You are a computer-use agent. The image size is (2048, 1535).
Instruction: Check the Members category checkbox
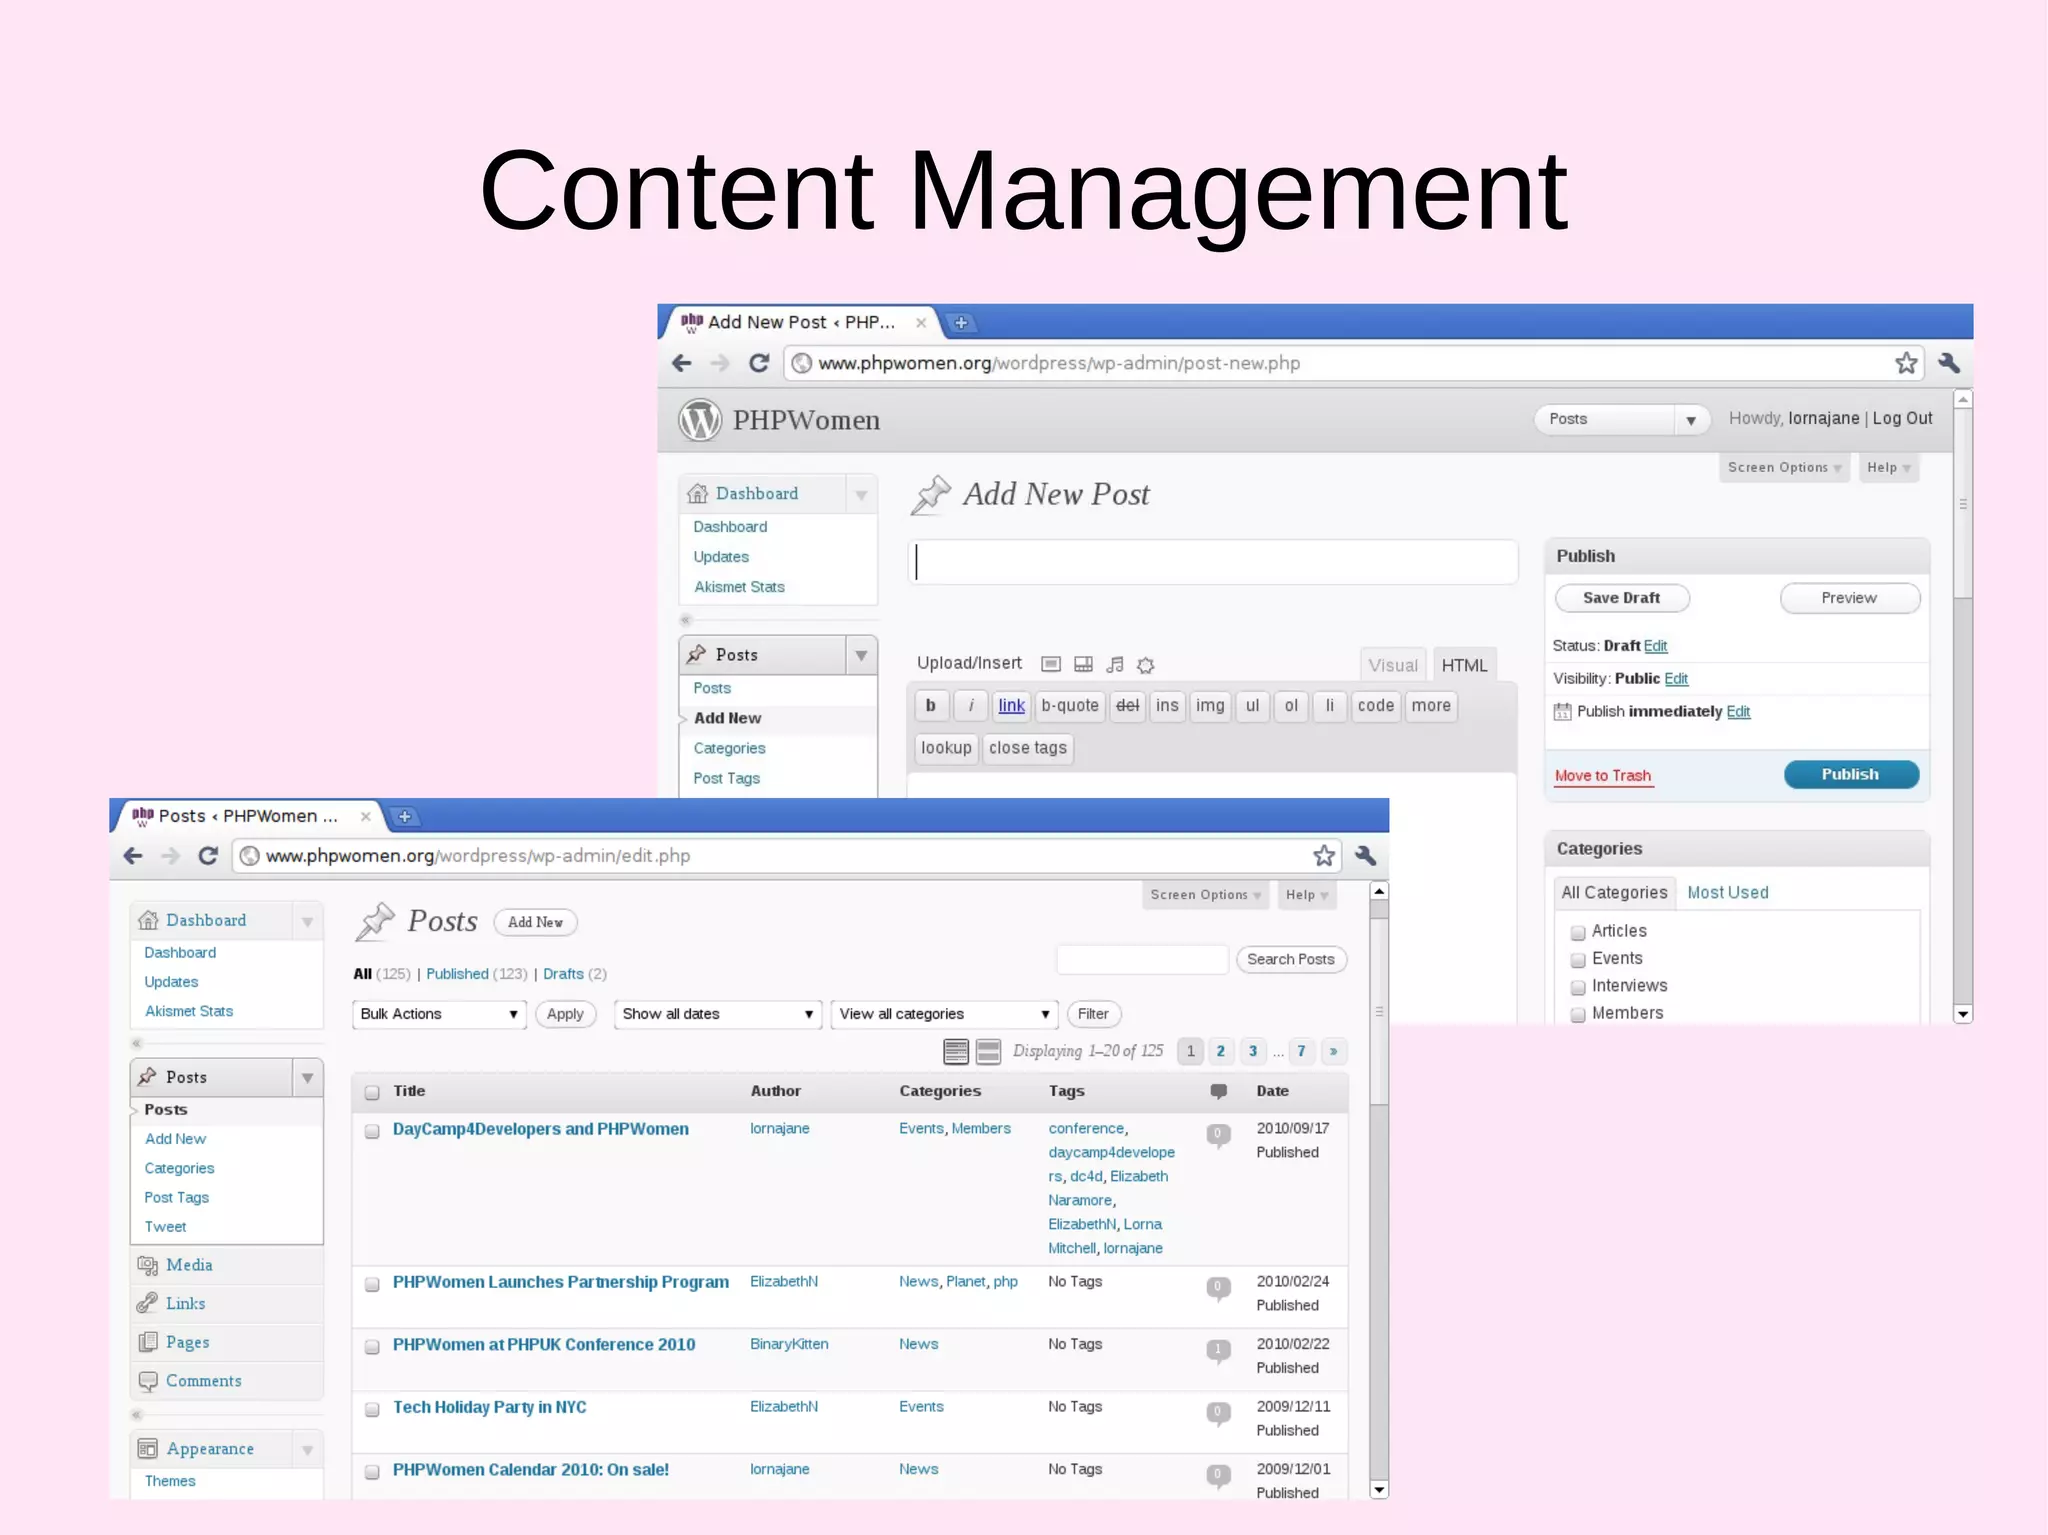[1578, 1015]
